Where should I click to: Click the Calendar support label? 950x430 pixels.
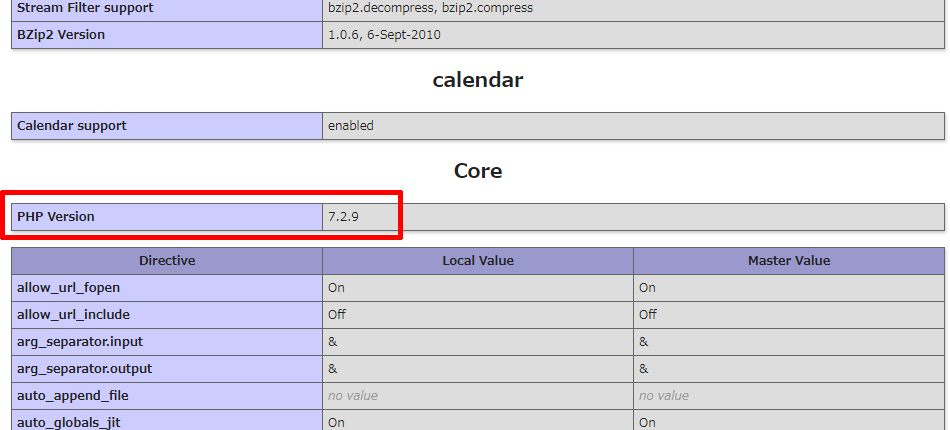(72, 126)
